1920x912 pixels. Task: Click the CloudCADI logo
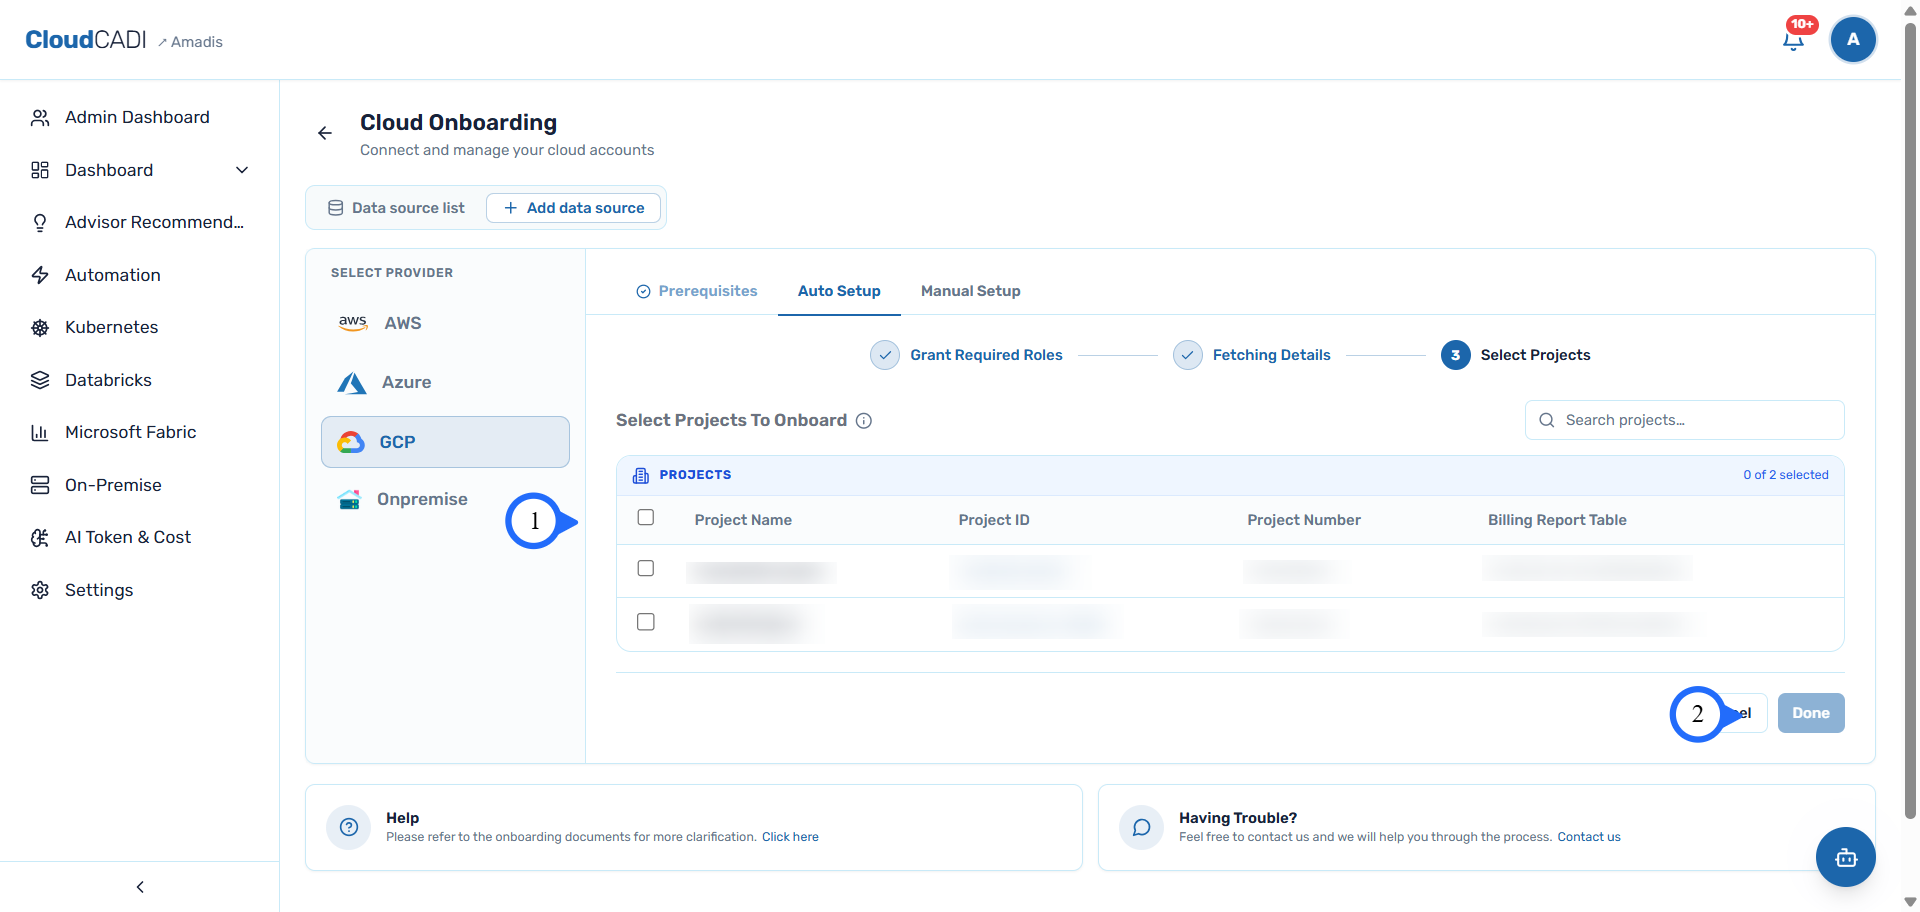pos(86,40)
